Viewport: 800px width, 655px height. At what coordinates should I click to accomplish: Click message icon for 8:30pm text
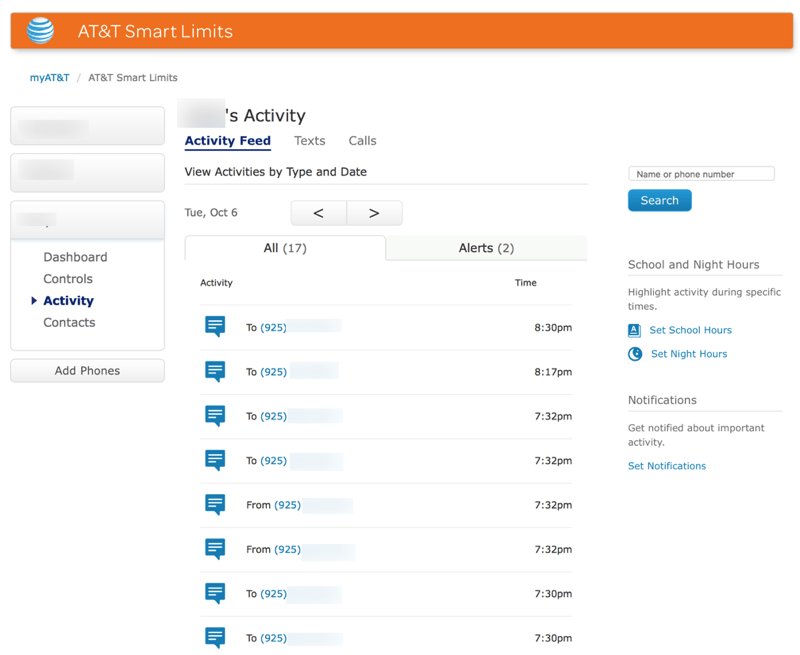(215, 326)
